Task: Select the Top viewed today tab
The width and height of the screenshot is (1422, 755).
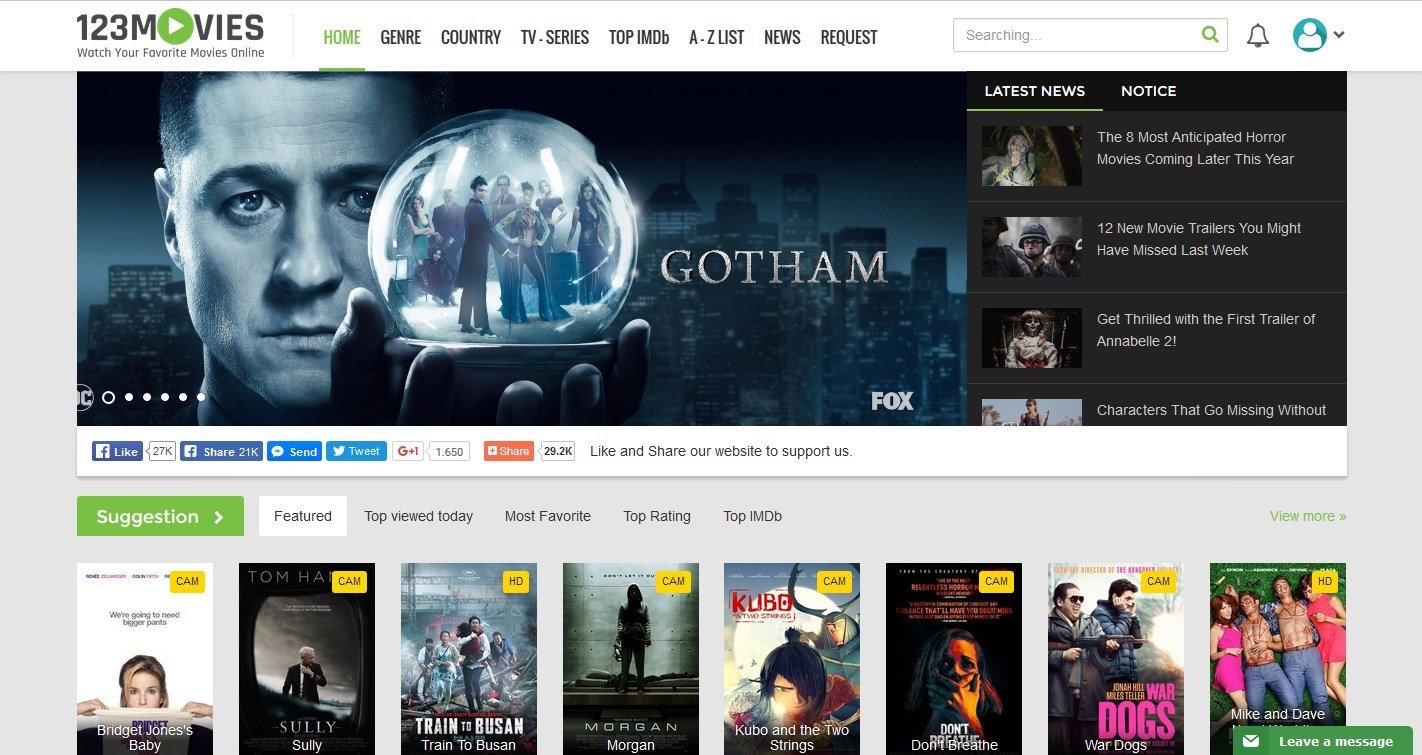Action: tap(419, 516)
